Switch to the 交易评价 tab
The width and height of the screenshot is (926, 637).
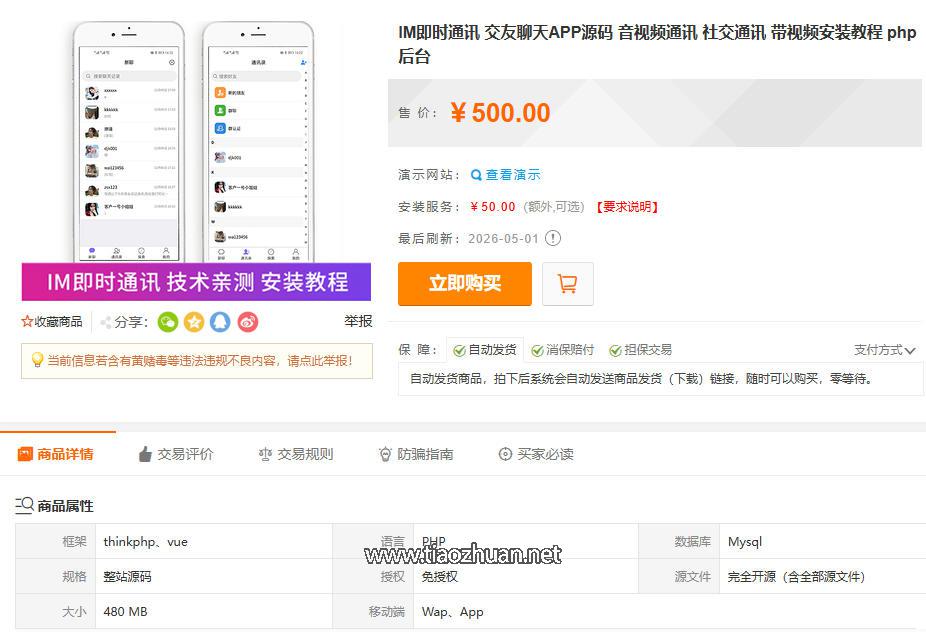(x=176, y=454)
